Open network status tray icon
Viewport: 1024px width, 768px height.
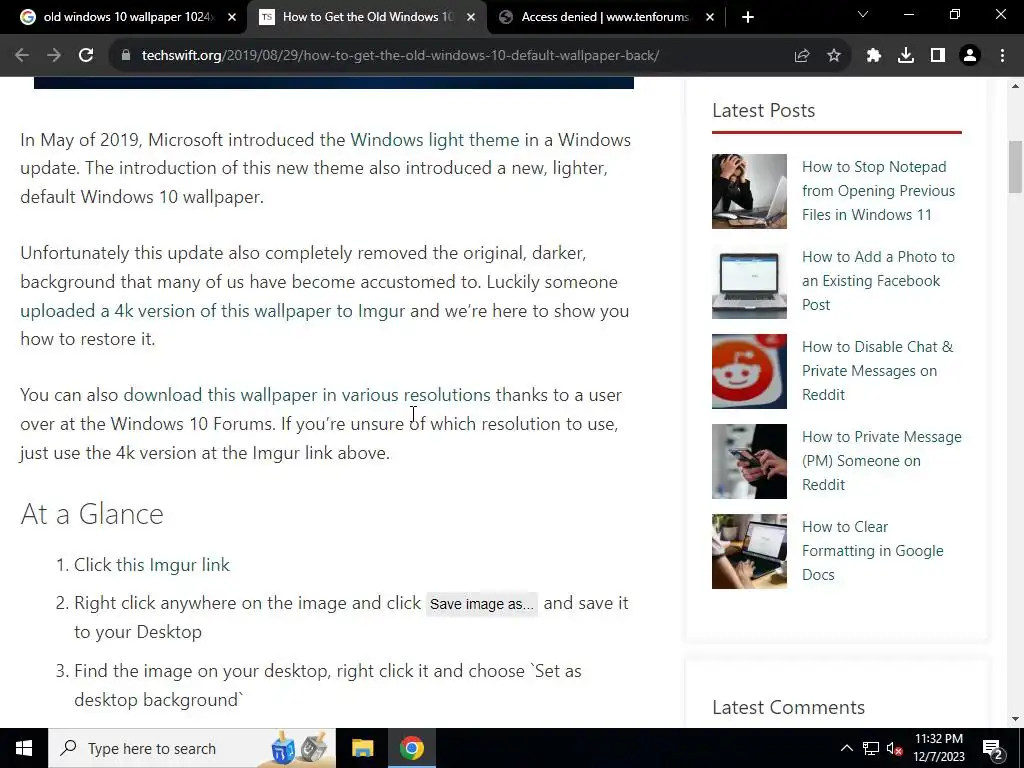[x=871, y=748]
